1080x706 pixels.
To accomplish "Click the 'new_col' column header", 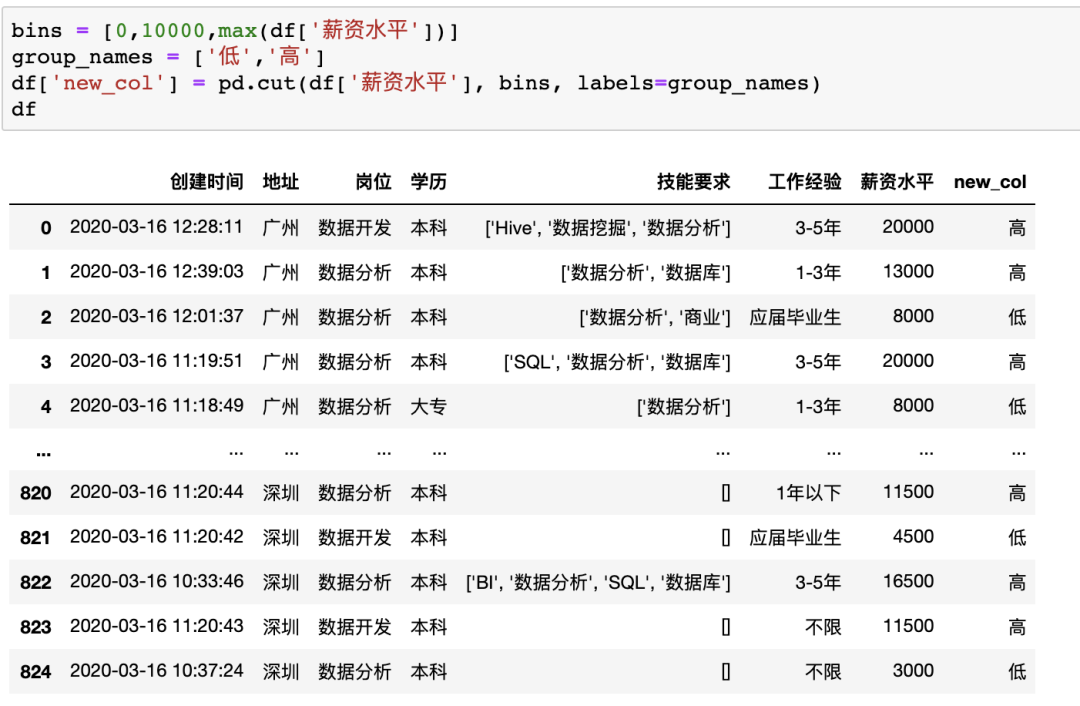I will [990, 182].
